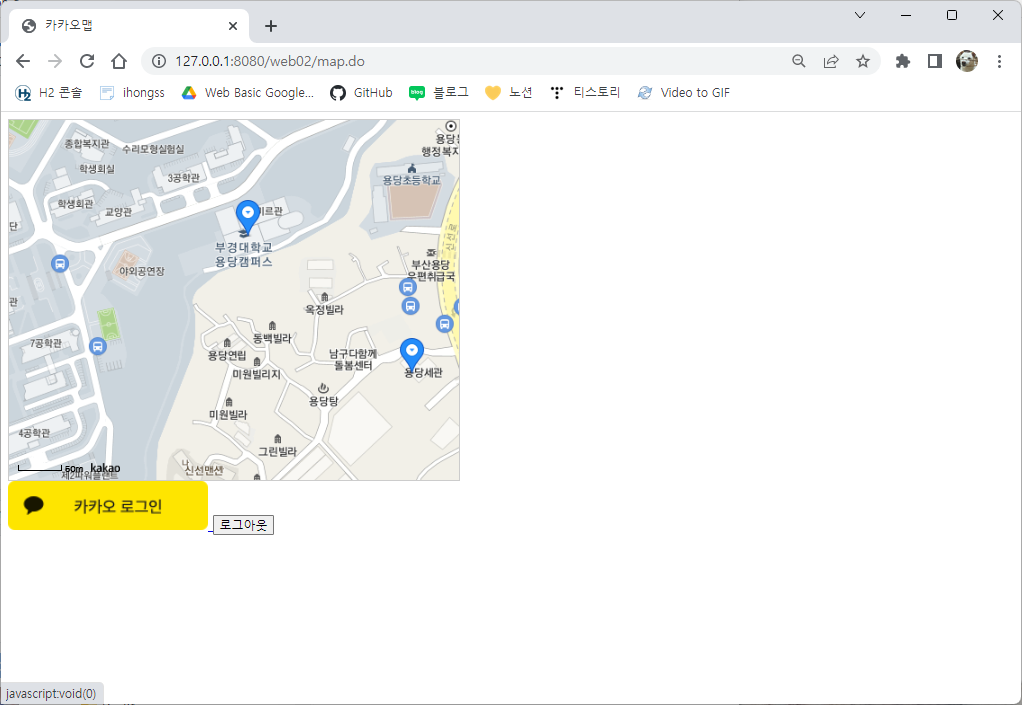Screen dimensions: 1022x705
Task: Click the 로그아웃 button
Action: 243,525
